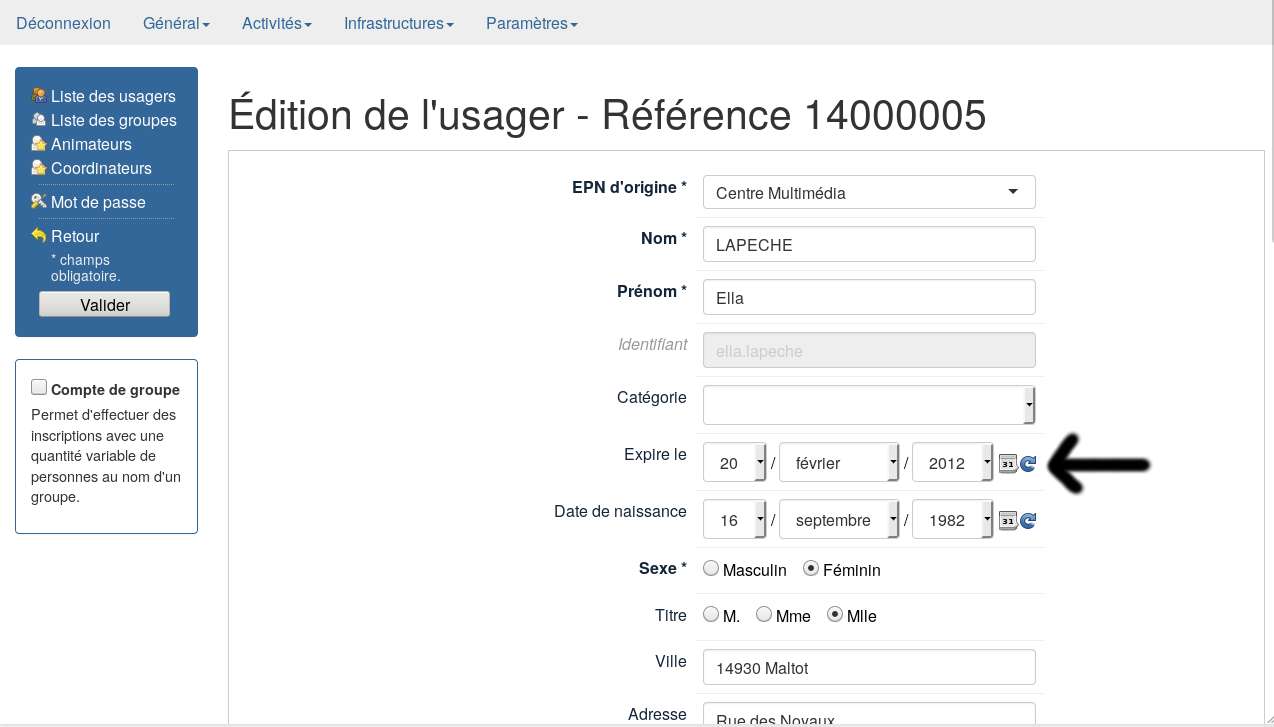Click the Coordinateurs sidebar icon
Viewport: 1274px width, 727px height.
[39, 168]
